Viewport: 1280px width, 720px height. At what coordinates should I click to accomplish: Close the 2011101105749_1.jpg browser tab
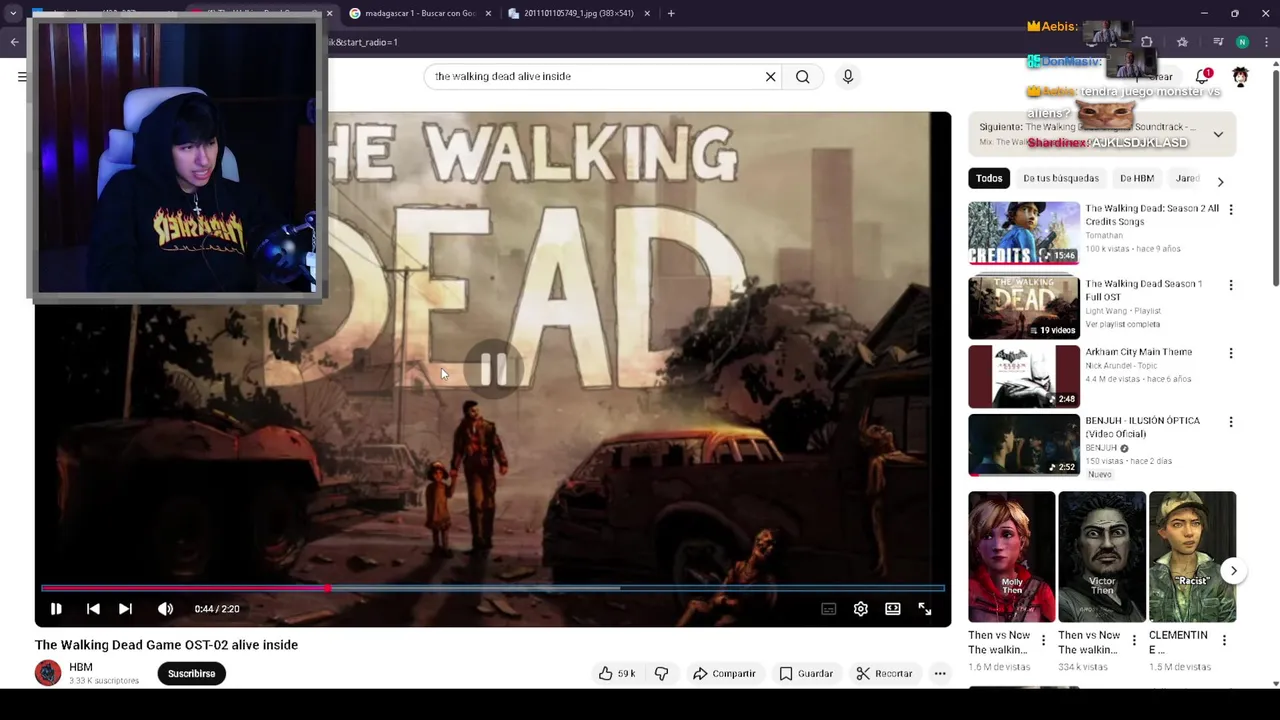coord(647,13)
